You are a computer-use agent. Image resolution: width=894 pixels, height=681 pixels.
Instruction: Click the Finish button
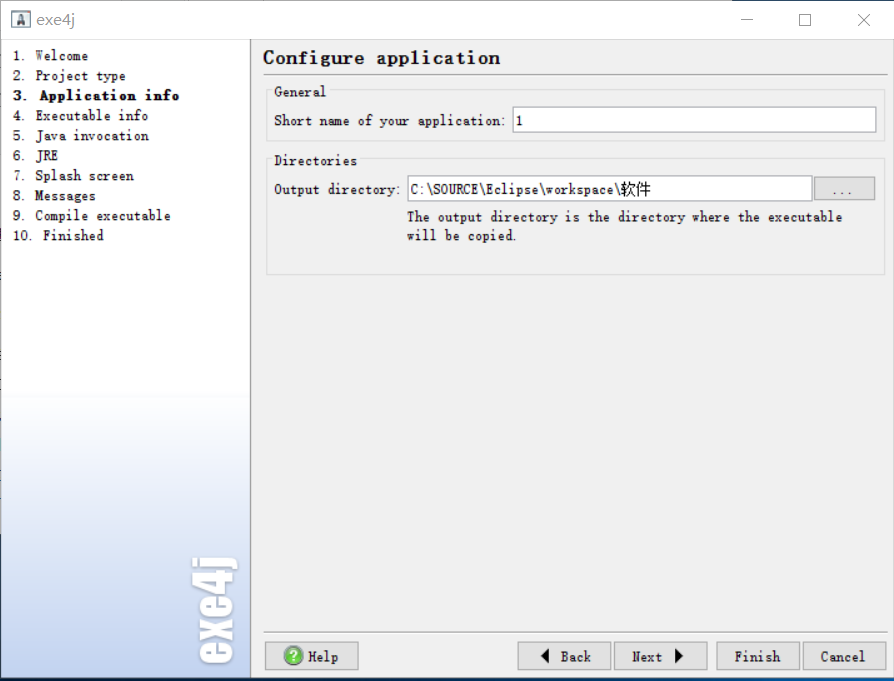(758, 656)
